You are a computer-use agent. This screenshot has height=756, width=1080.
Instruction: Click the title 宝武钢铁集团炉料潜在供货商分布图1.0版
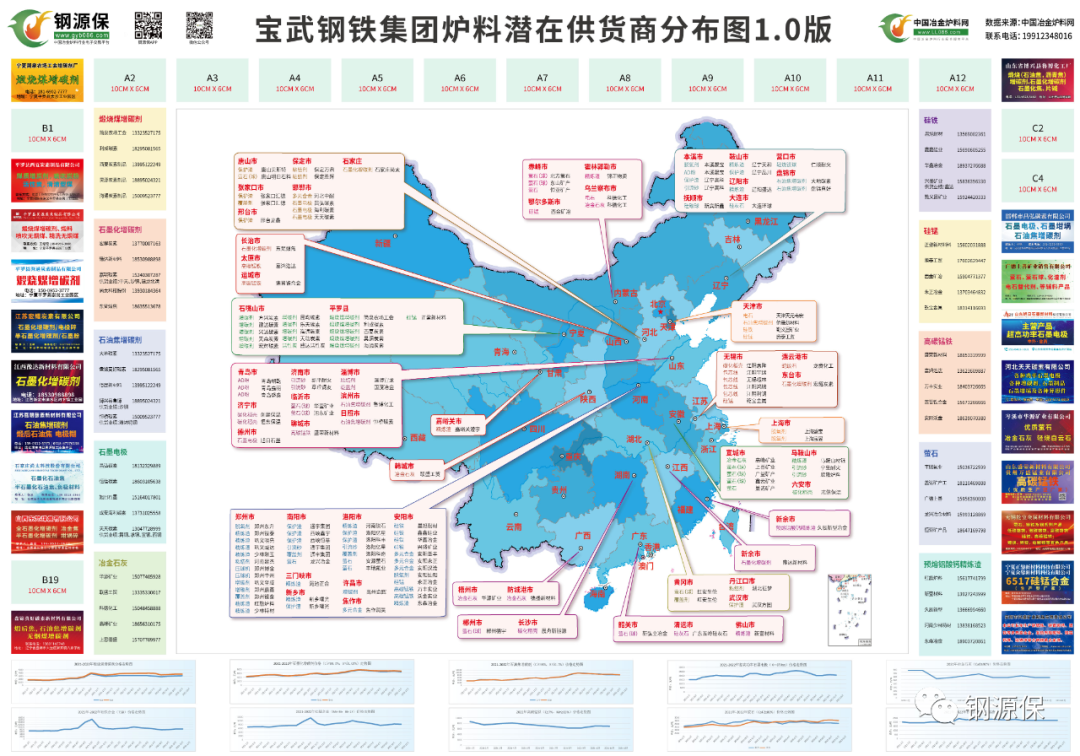click(550, 28)
